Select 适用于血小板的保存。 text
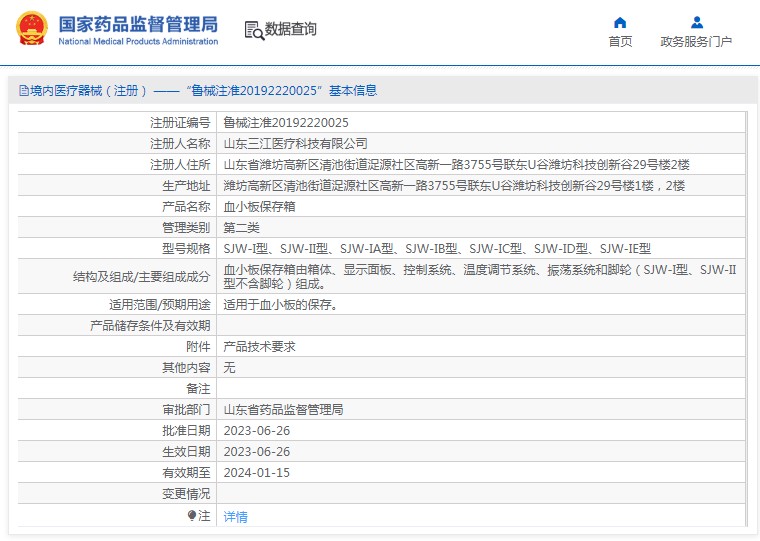 (281, 304)
